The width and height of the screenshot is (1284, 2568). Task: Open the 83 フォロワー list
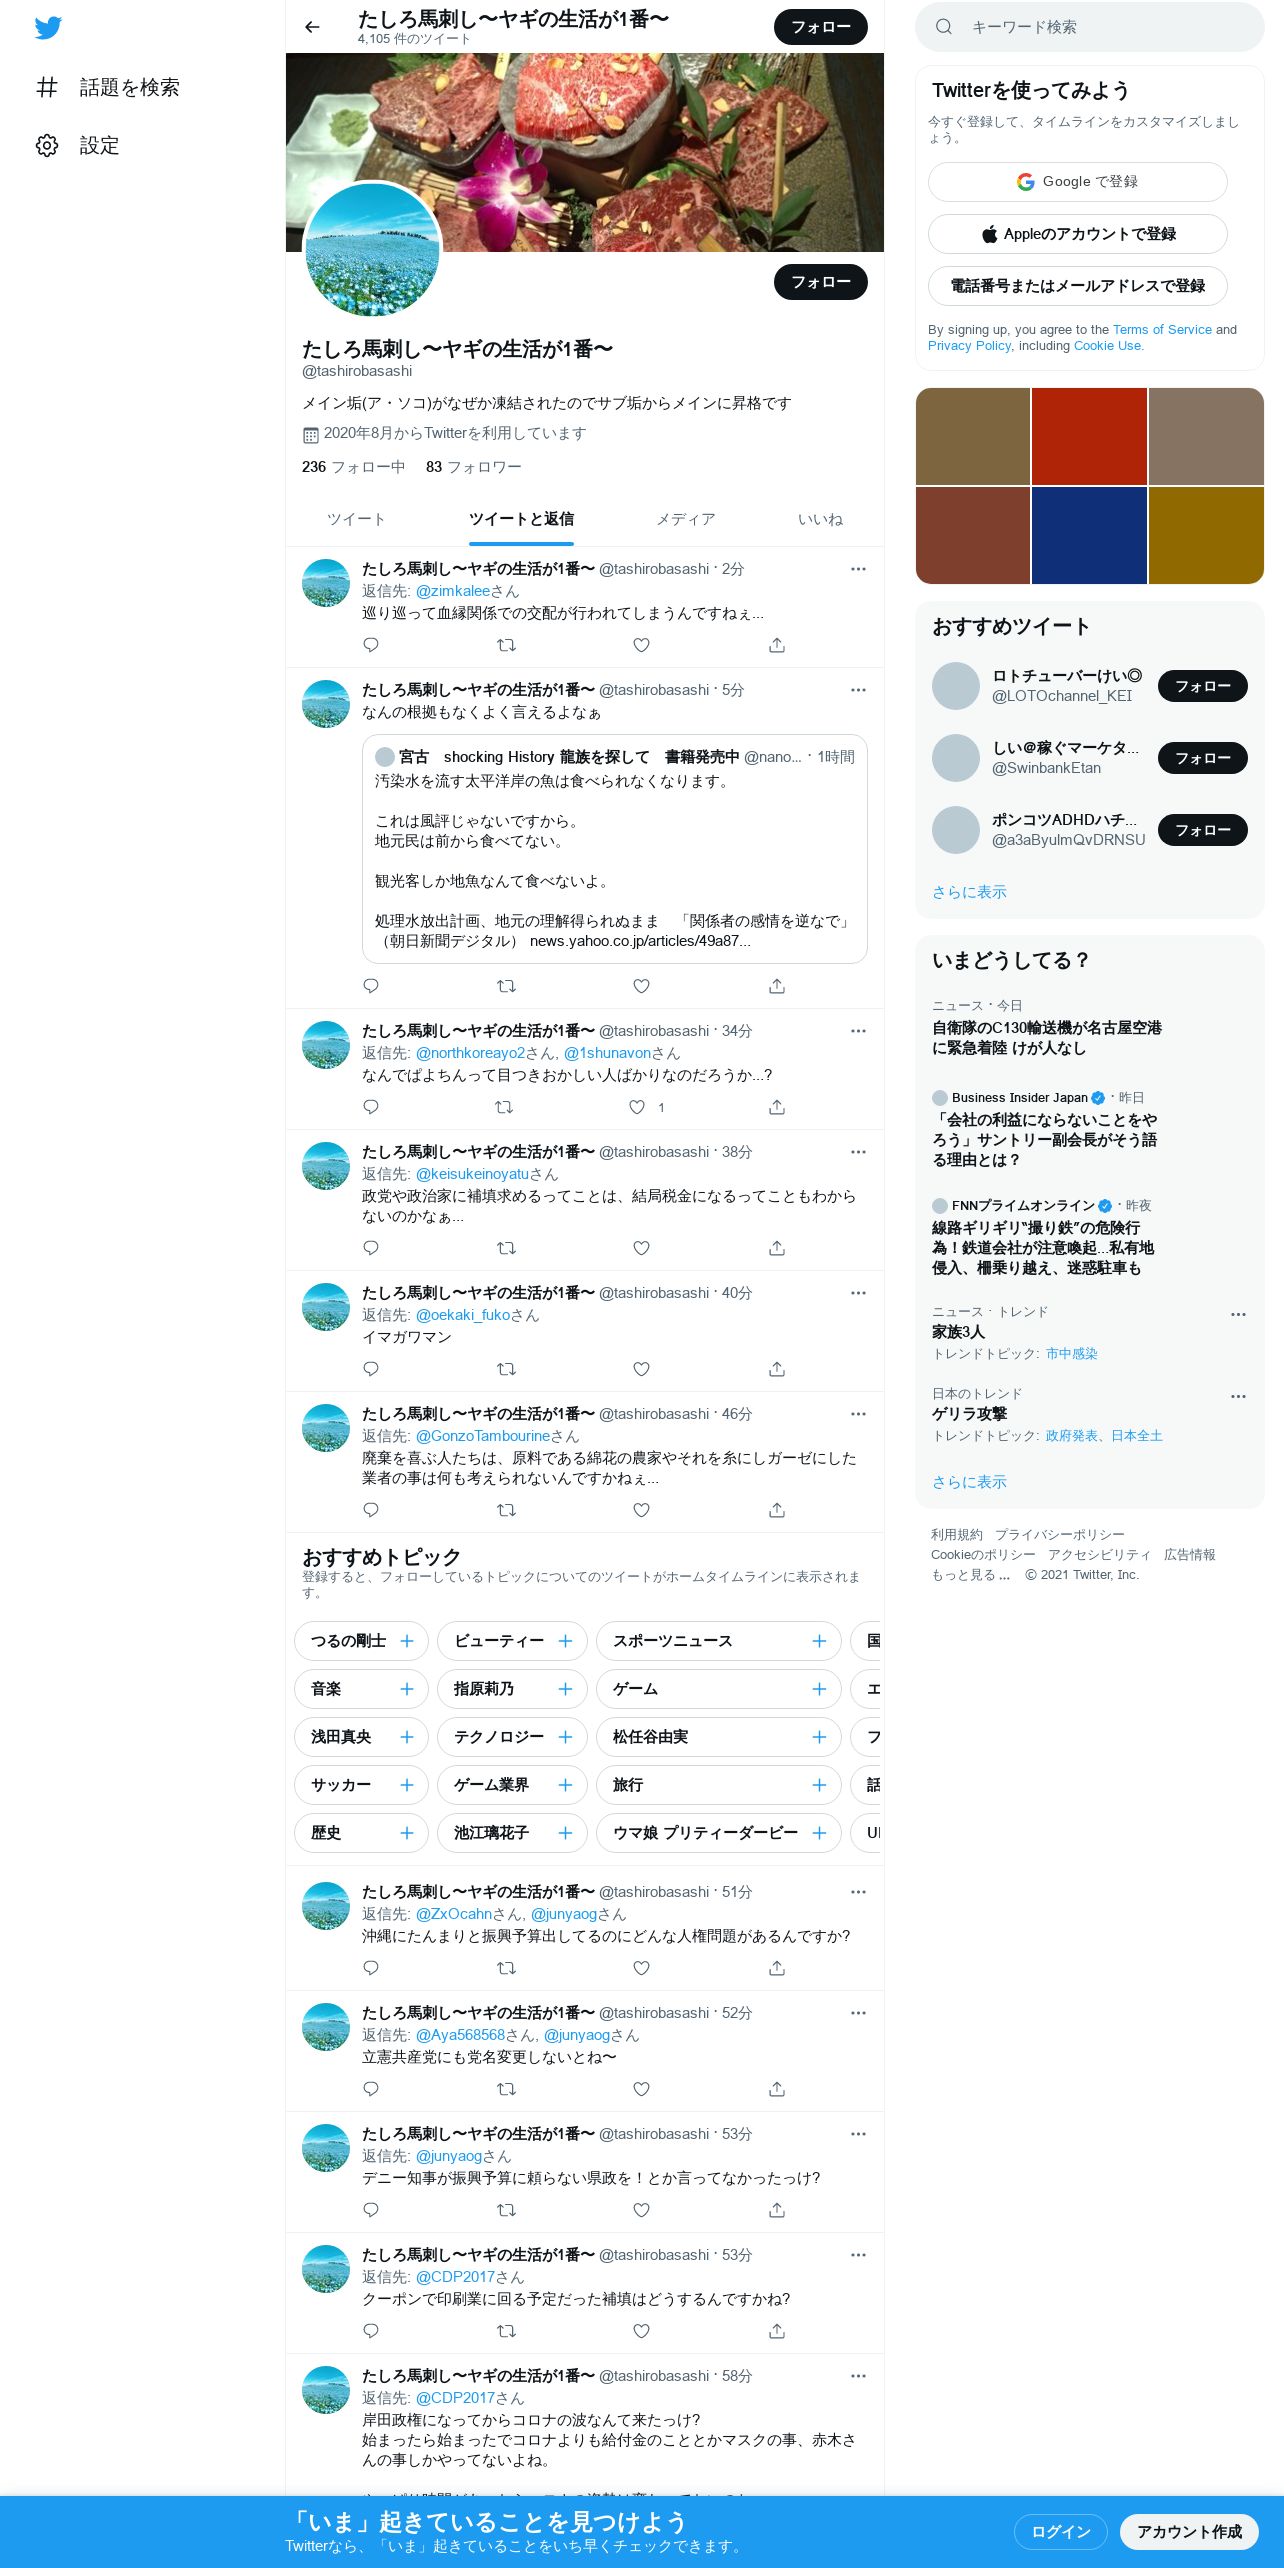click(x=473, y=467)
